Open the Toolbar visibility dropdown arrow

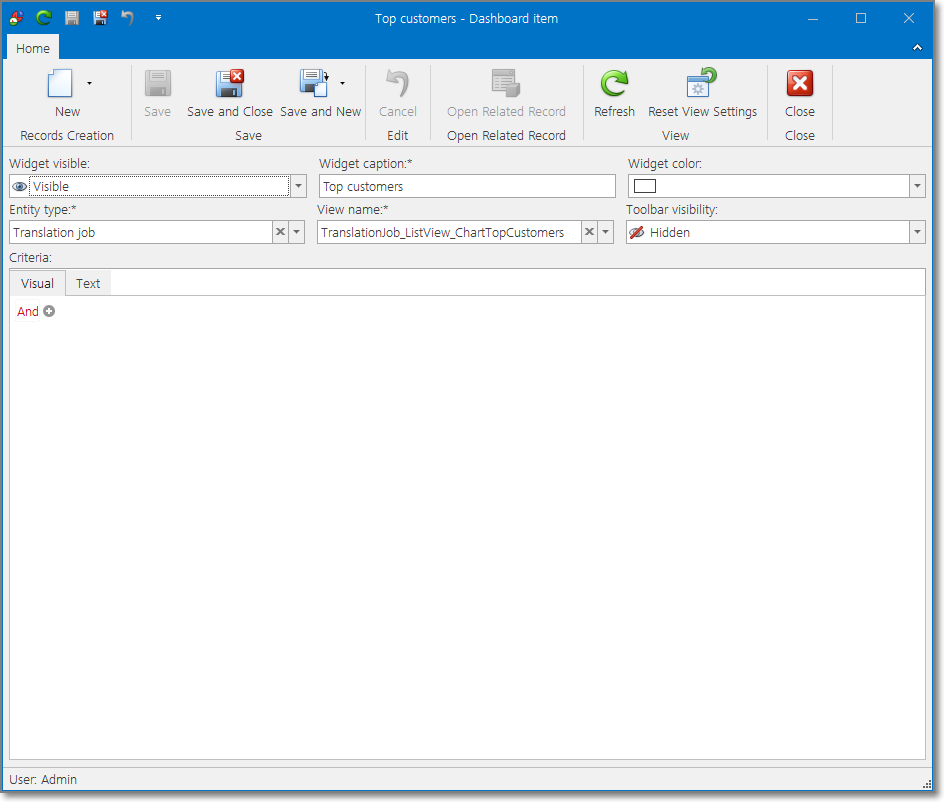[917, 232]
